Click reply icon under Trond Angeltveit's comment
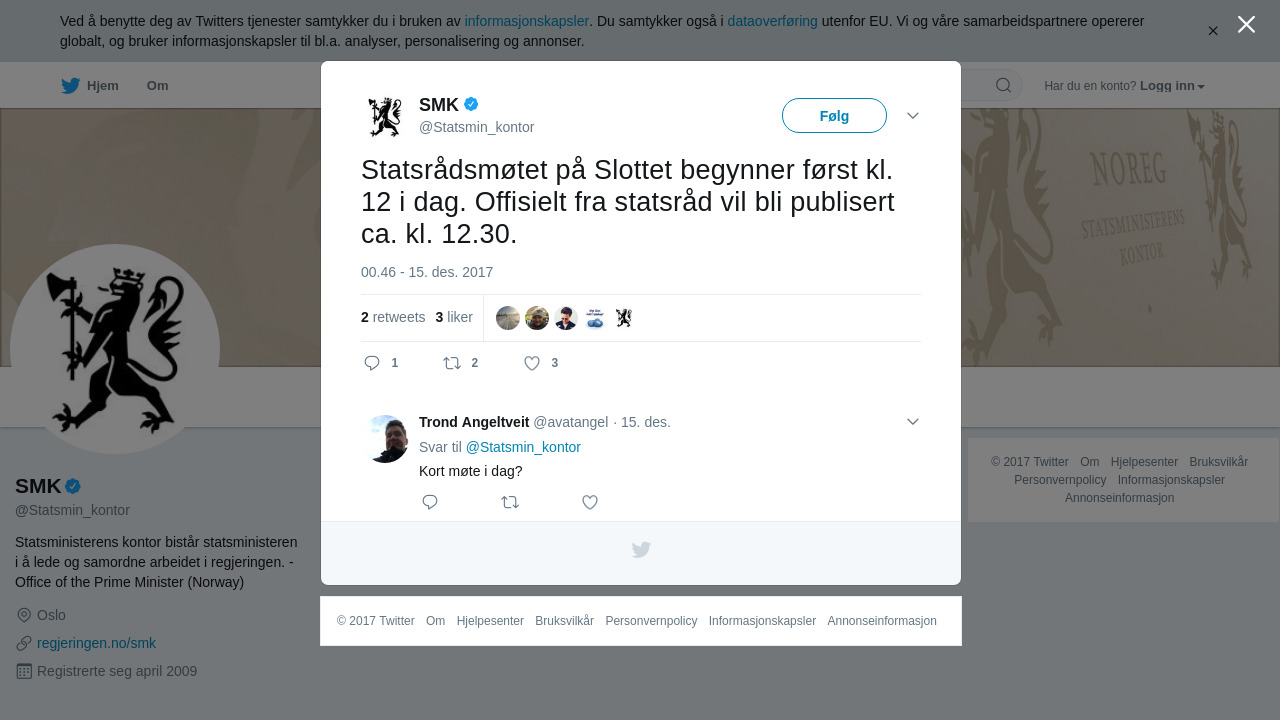1280x720 pixels. (x=430, y=502)
